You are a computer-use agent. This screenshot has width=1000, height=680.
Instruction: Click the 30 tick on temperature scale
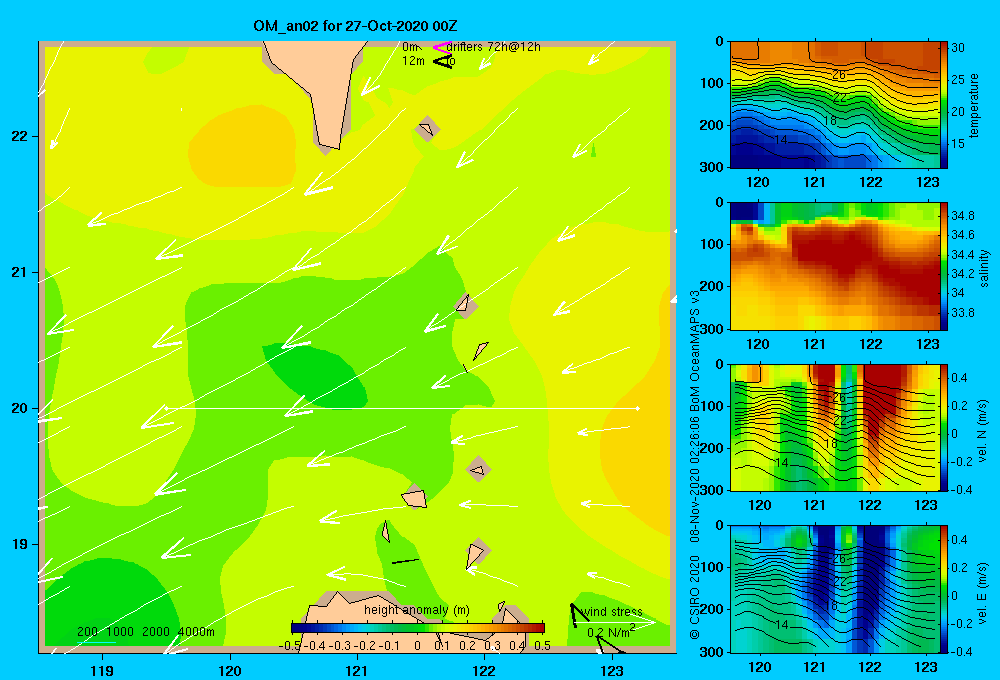pyautogui.click(x=958, y=48)
